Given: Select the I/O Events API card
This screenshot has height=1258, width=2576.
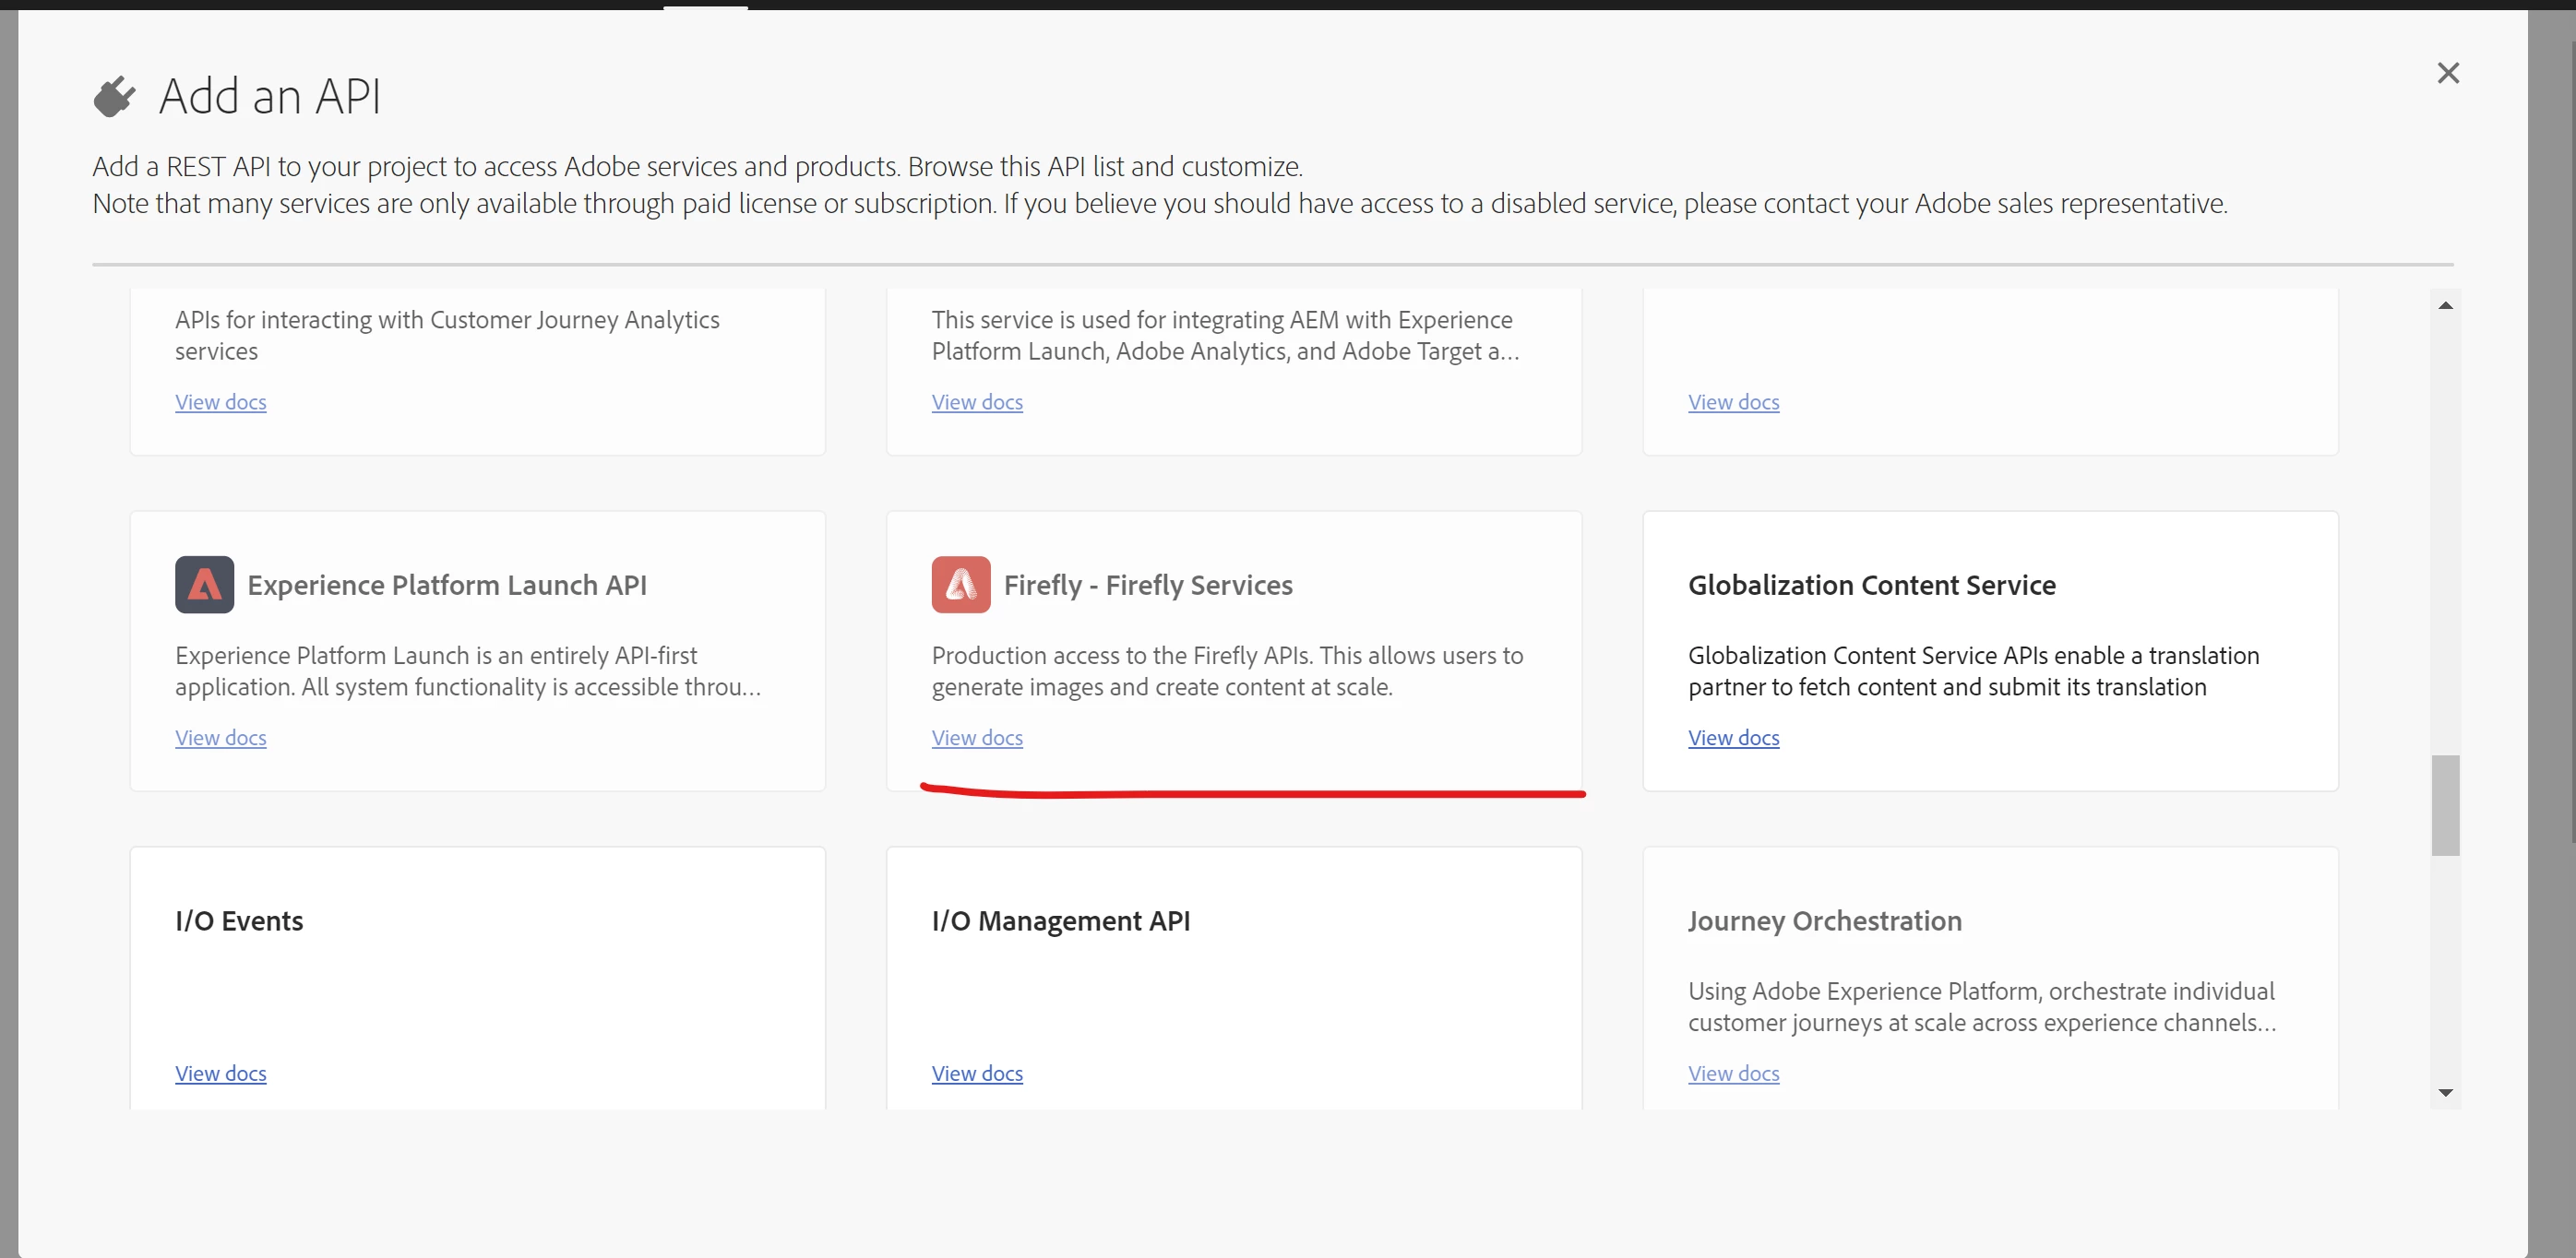Looking at the screenshot, I should click(239, 921).
